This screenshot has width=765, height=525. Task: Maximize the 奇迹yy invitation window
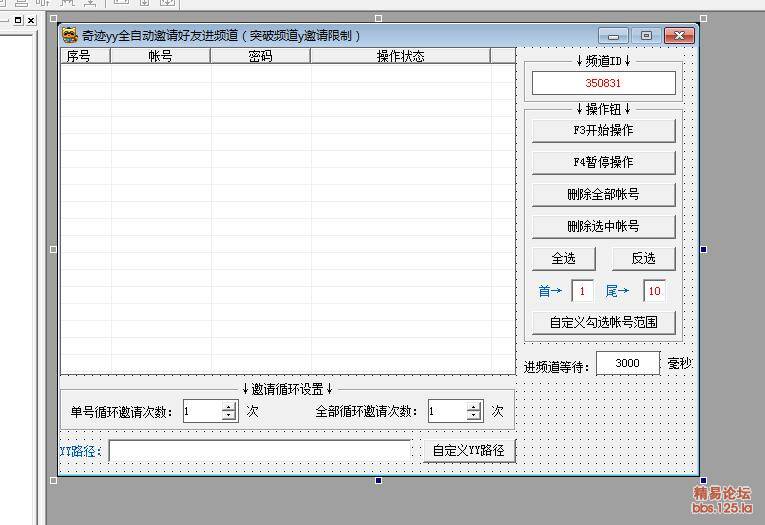(x=646, y=35)
